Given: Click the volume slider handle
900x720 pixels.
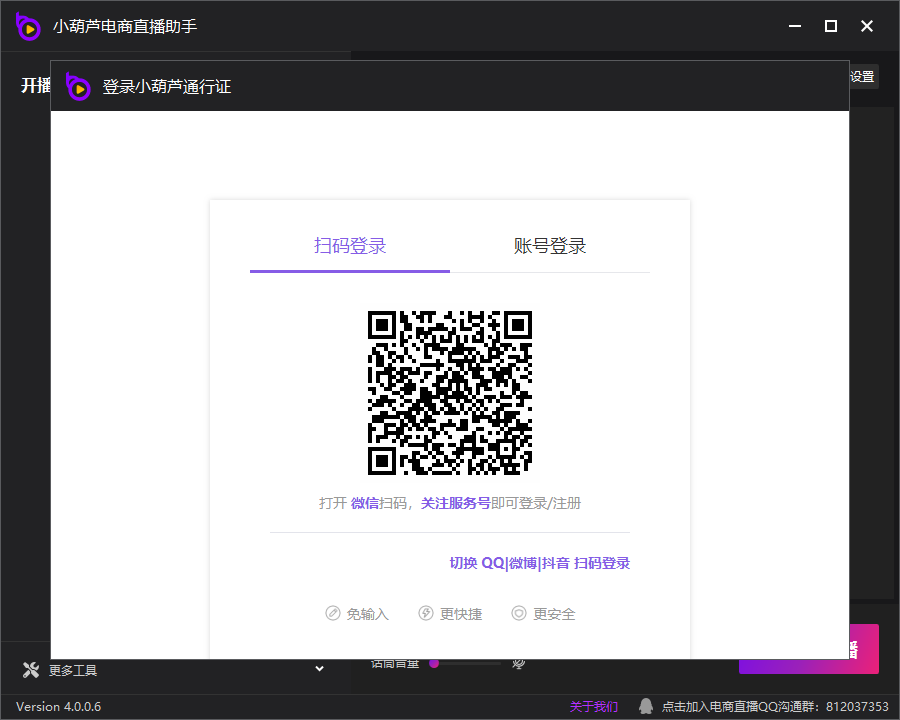Looking at the screenshot, I should [x=434, y=663].
